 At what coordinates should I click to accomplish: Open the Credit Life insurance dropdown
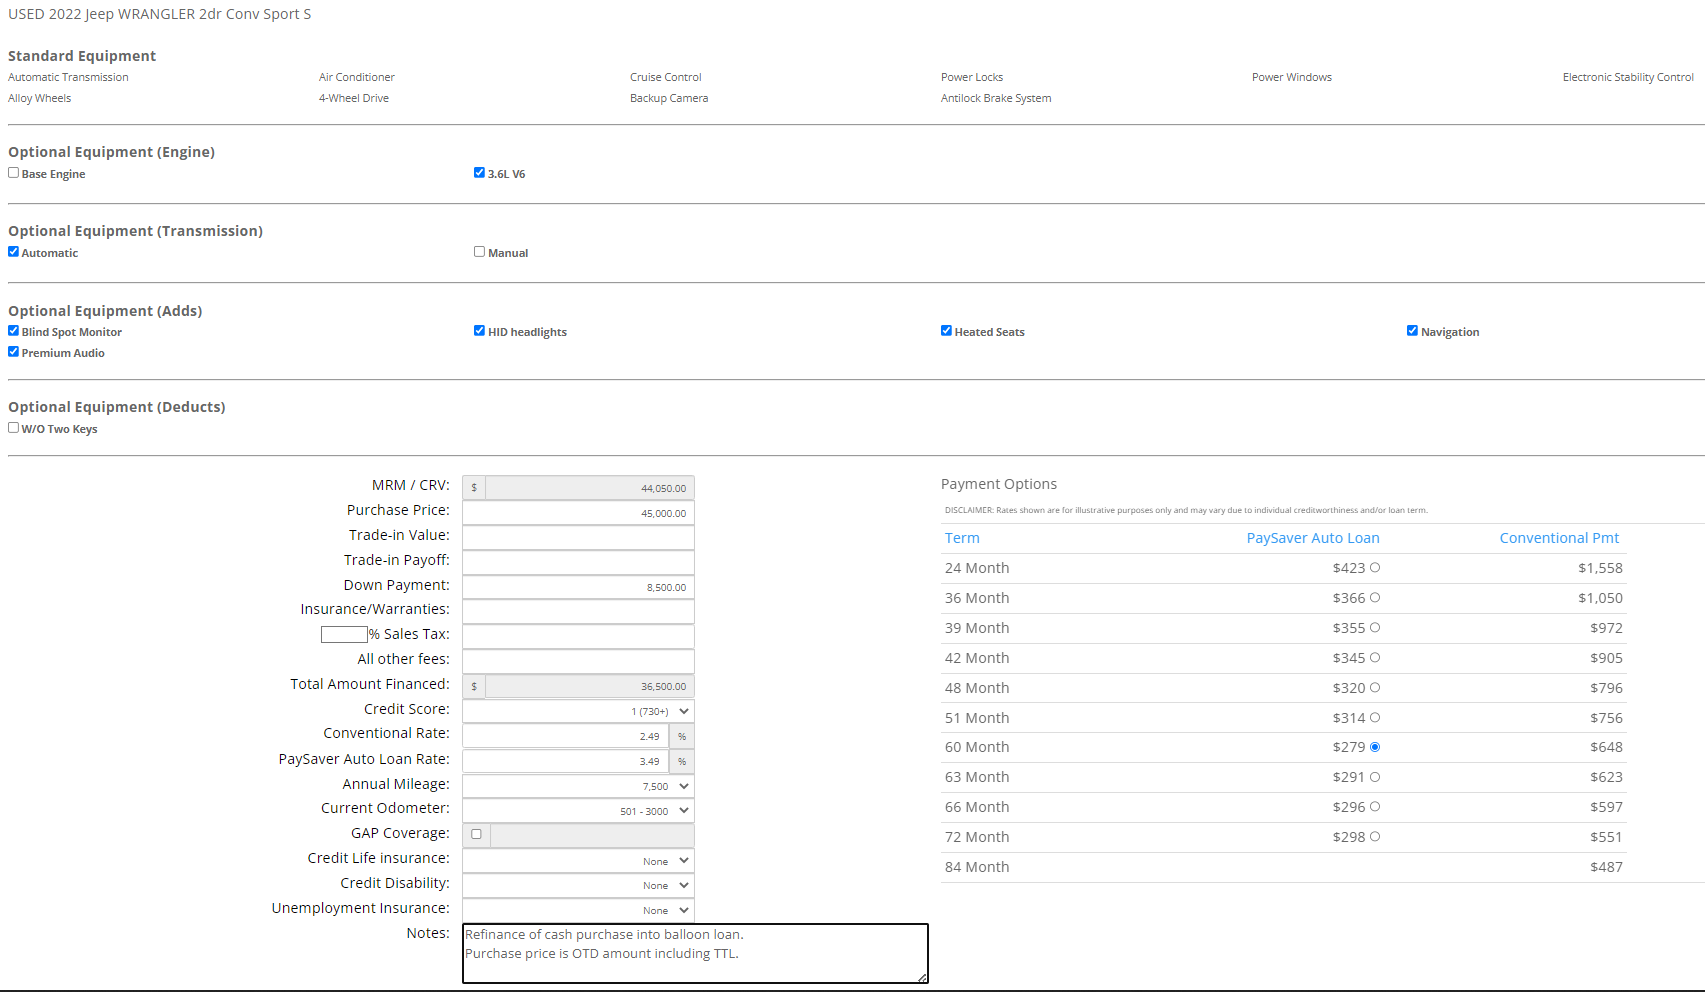[578, 861]
